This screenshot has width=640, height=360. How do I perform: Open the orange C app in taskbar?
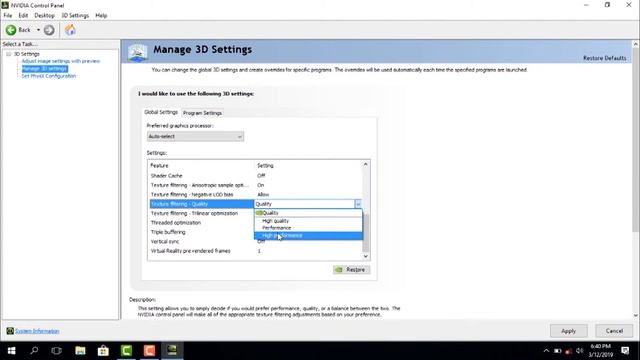pos(149,351)
